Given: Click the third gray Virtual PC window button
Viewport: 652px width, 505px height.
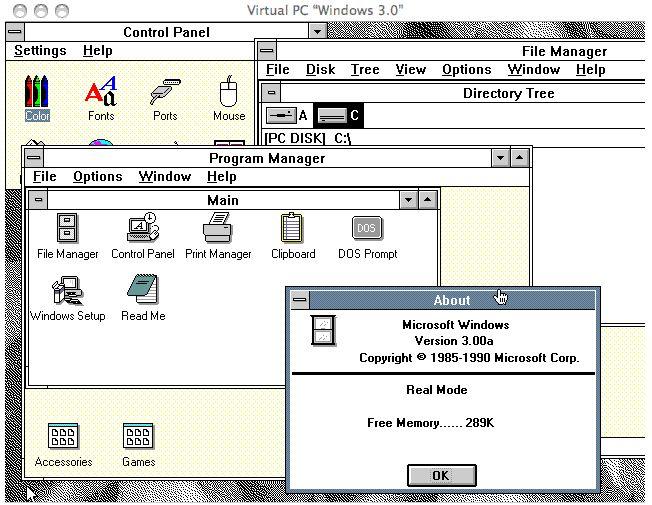Looking at the screenshot, I should tap(62, 11).
